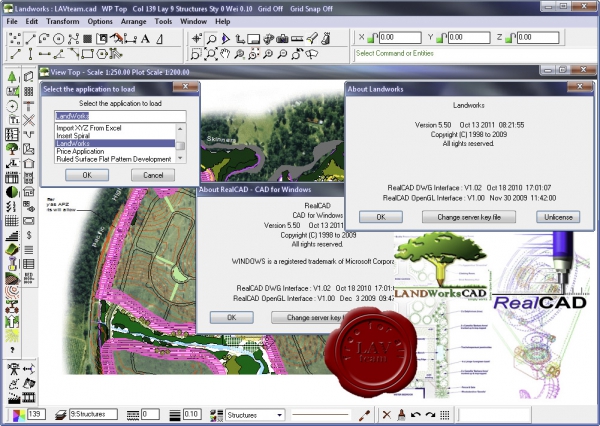Click the eyedropper style picker icon

365,415
